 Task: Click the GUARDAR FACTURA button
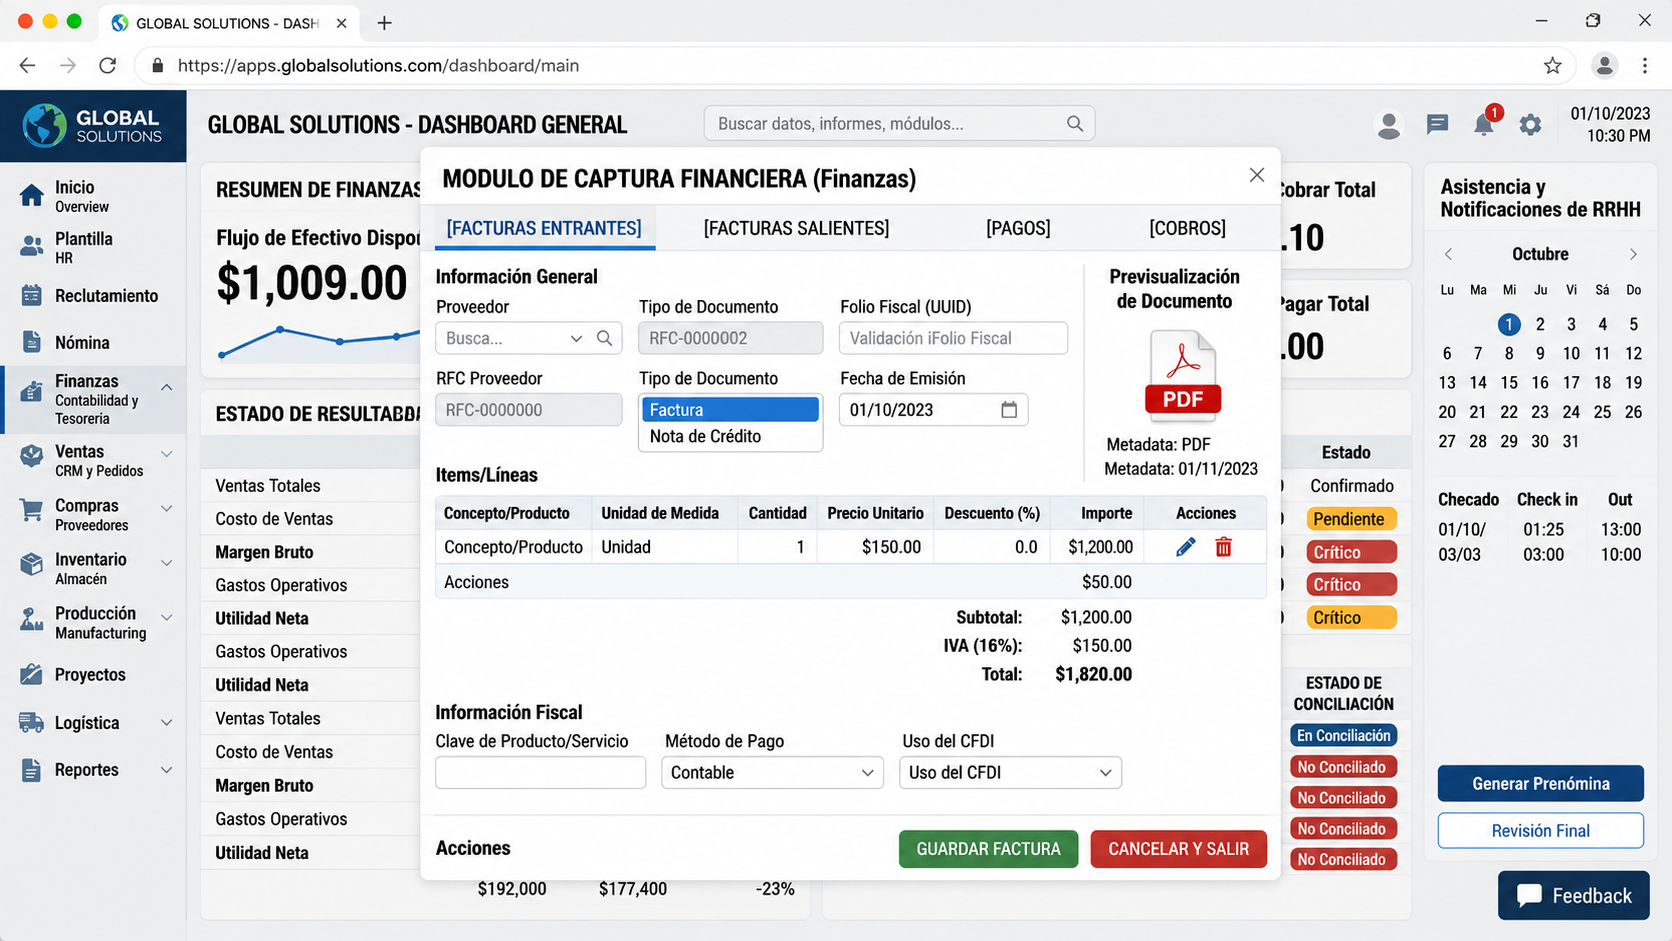[x=988, y=849]
